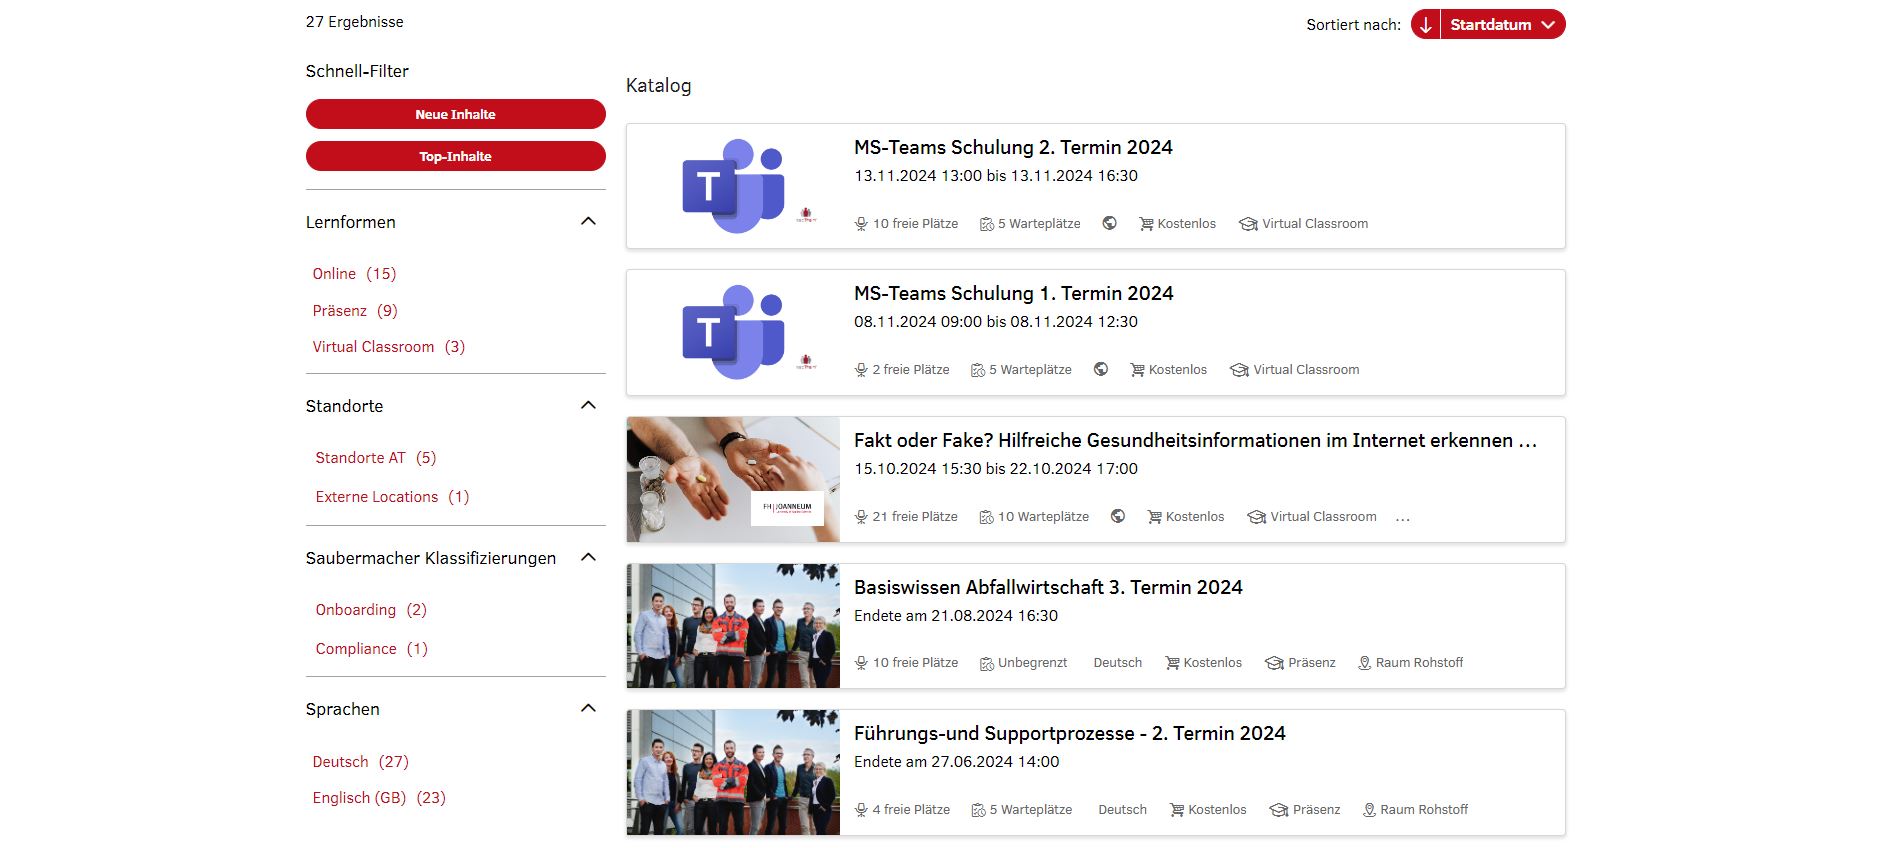The image size is (1880, 848).
Task: Click the three-dots overflow in Fakt oder Fake row
Action: click(1403, 518)
